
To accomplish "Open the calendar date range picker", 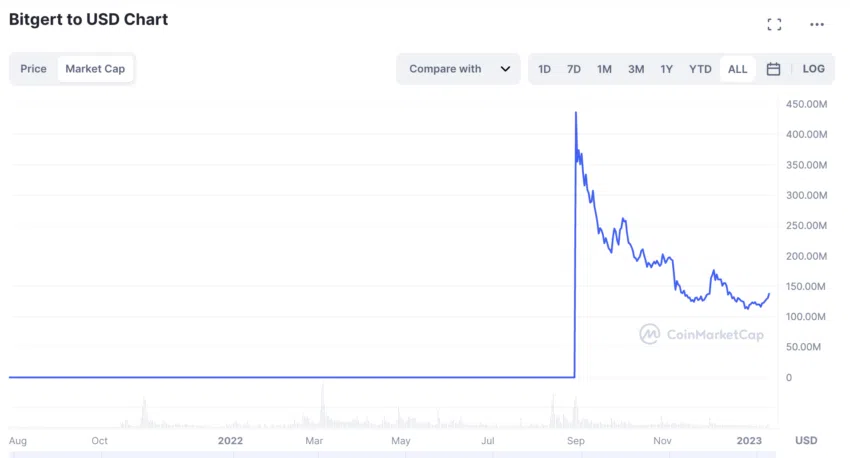I will (x=773, y=69).
